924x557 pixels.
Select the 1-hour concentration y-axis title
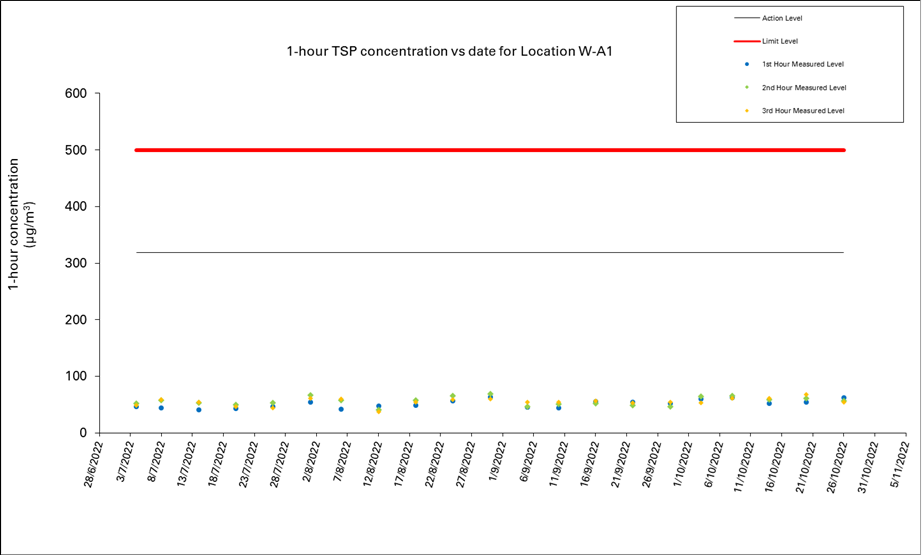tap(21, 223)
